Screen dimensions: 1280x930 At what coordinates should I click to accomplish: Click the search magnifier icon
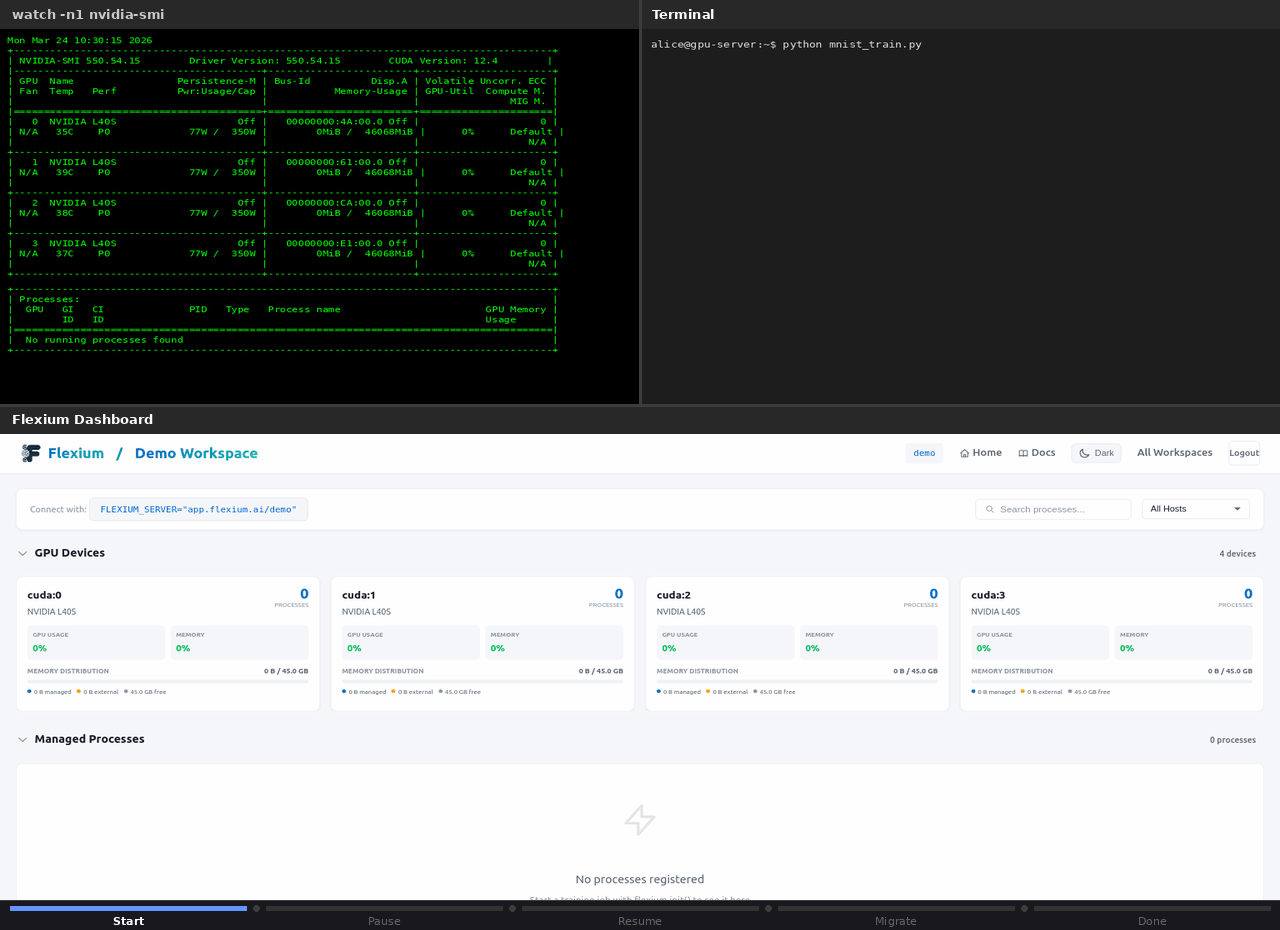pos(990,509)
